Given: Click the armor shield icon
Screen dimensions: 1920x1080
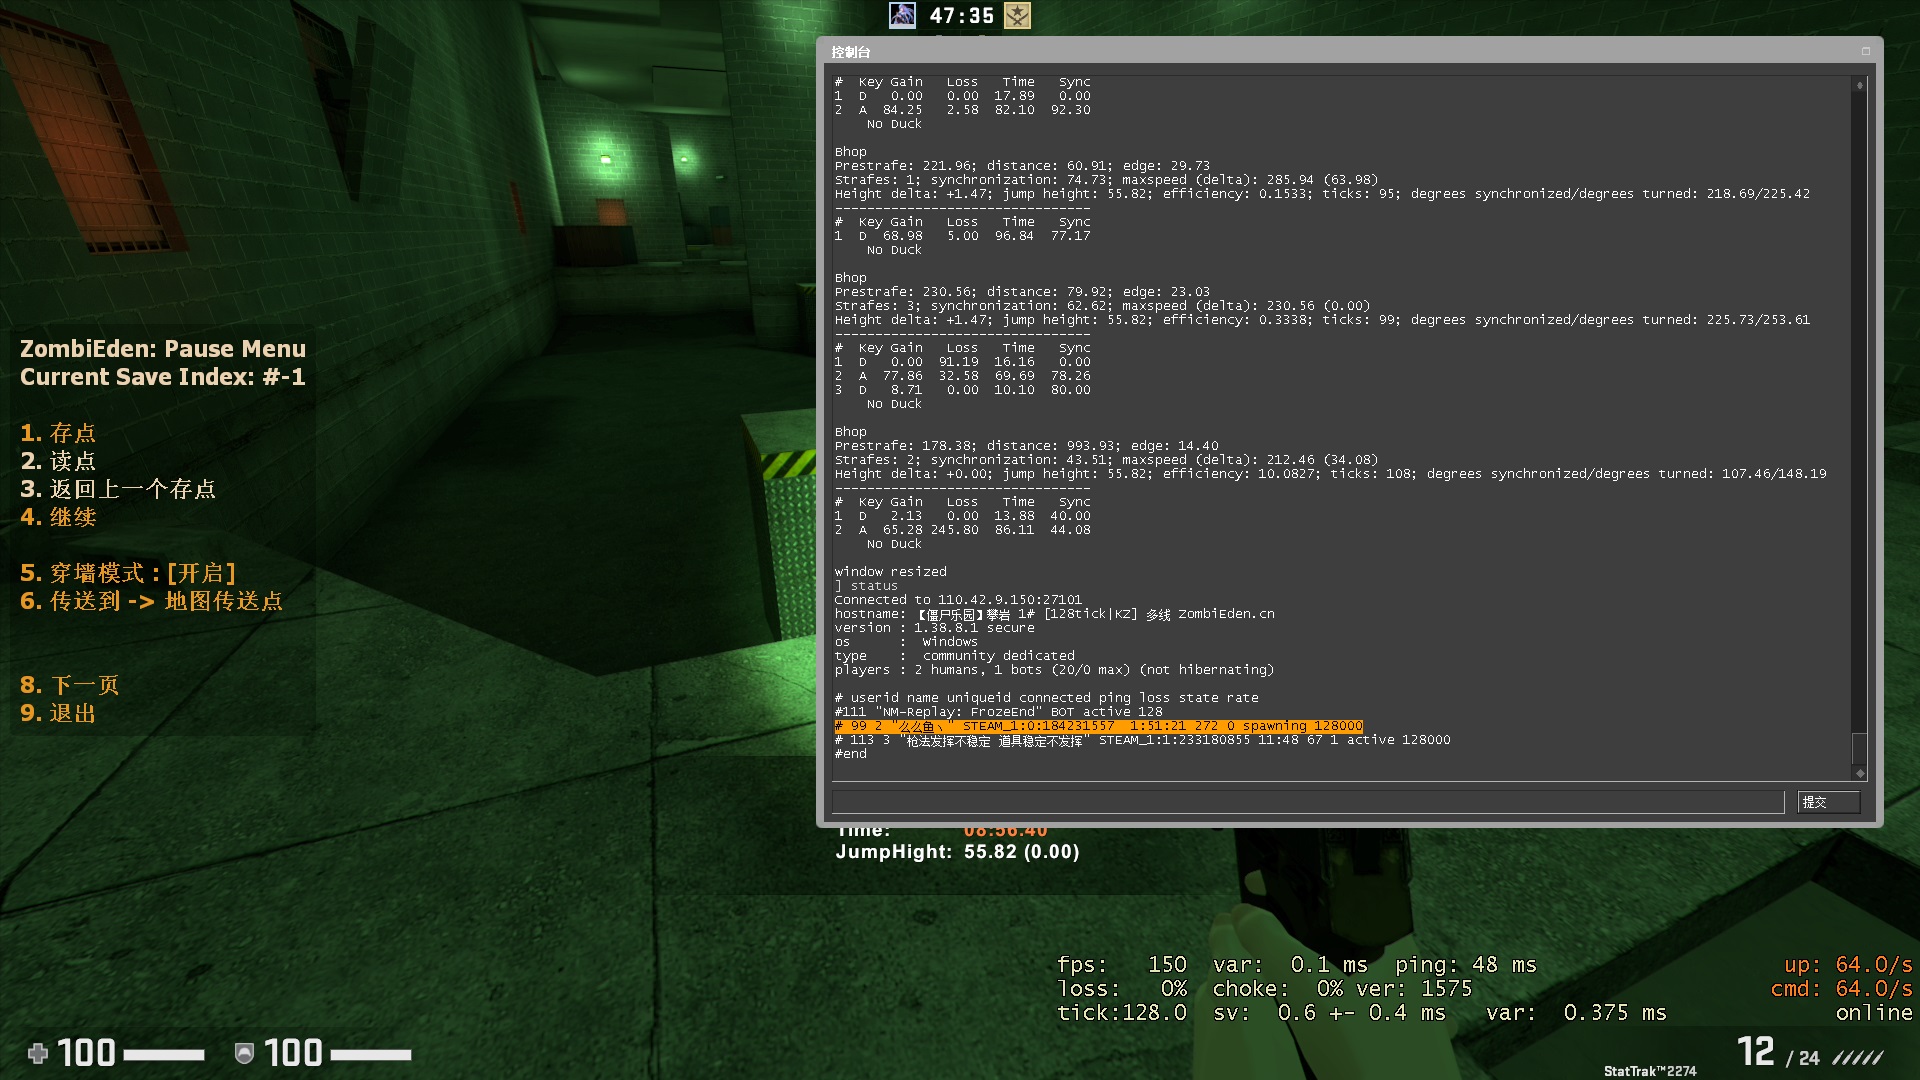Looking at the screenshot, I should point(243,1053).
